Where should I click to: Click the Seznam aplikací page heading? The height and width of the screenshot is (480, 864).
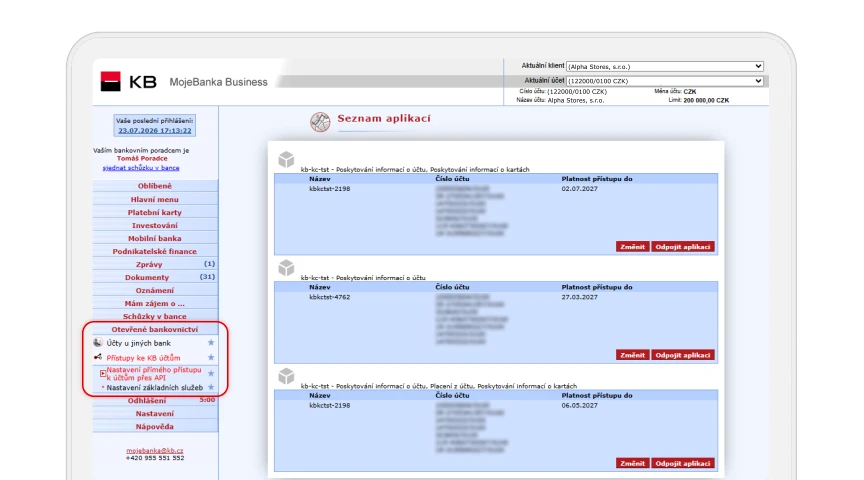(x=384, y=118)
